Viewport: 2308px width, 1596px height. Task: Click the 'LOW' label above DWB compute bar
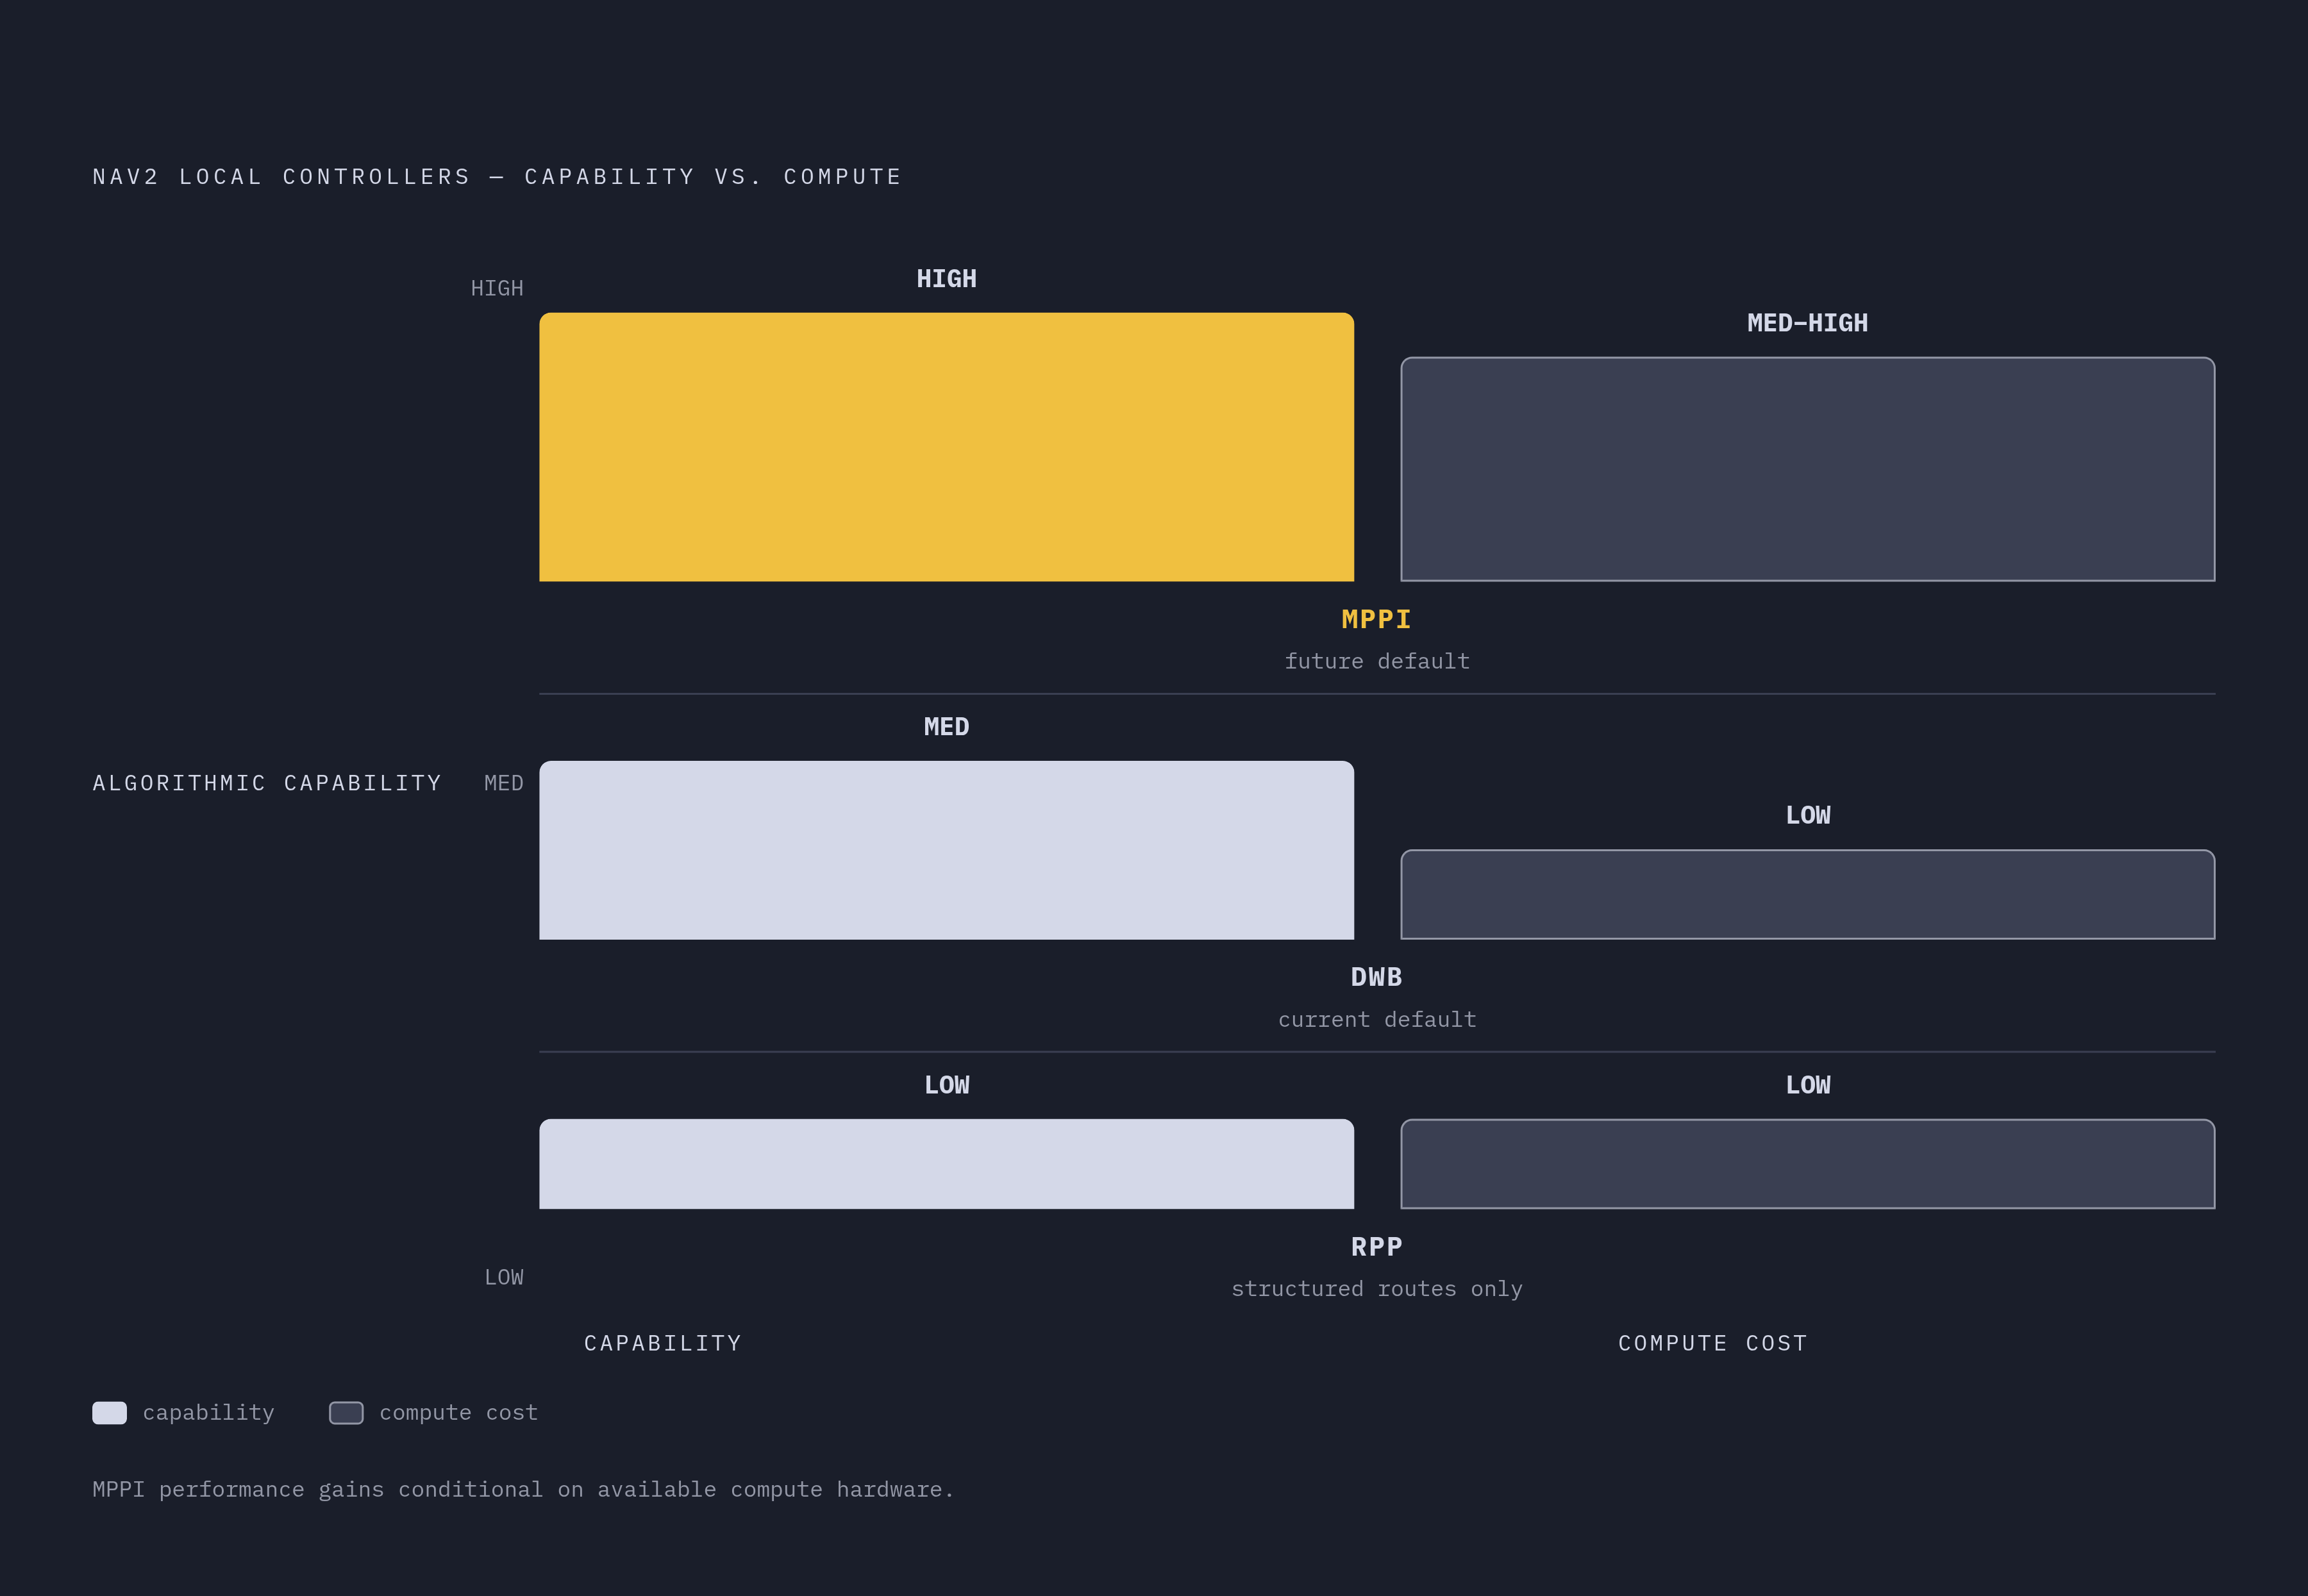click(1807, 815)
